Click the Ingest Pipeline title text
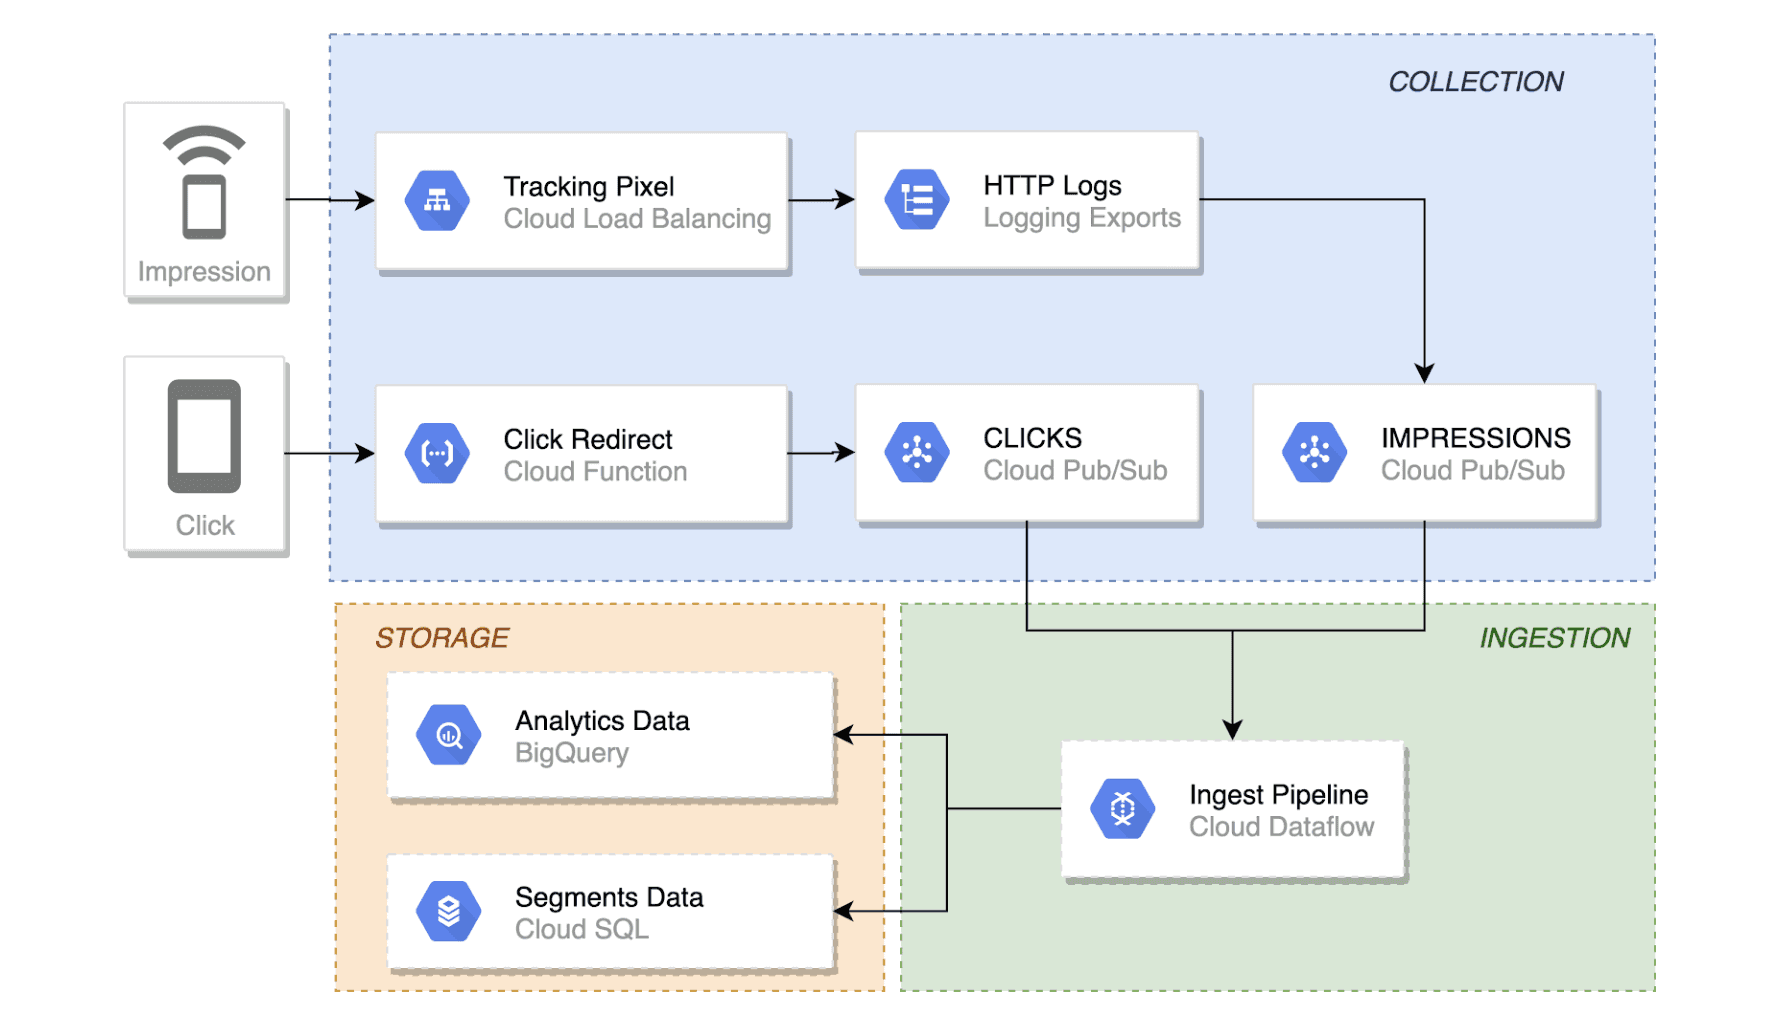Screen dimensions: 1792x1034 [x=1278, y=795]
